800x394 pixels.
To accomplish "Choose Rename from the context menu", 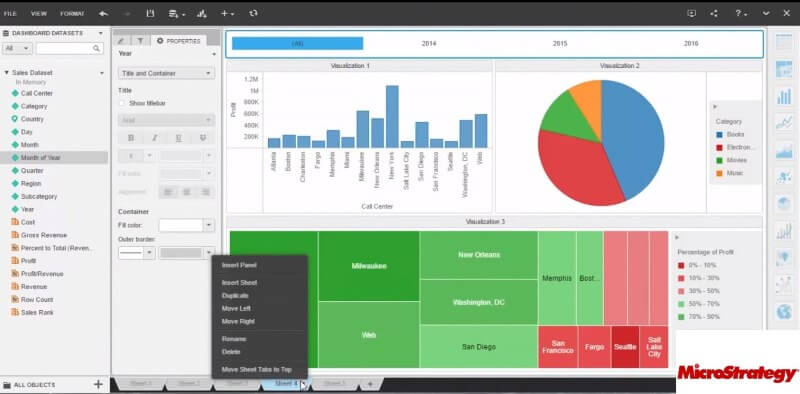I will point(234,339).
